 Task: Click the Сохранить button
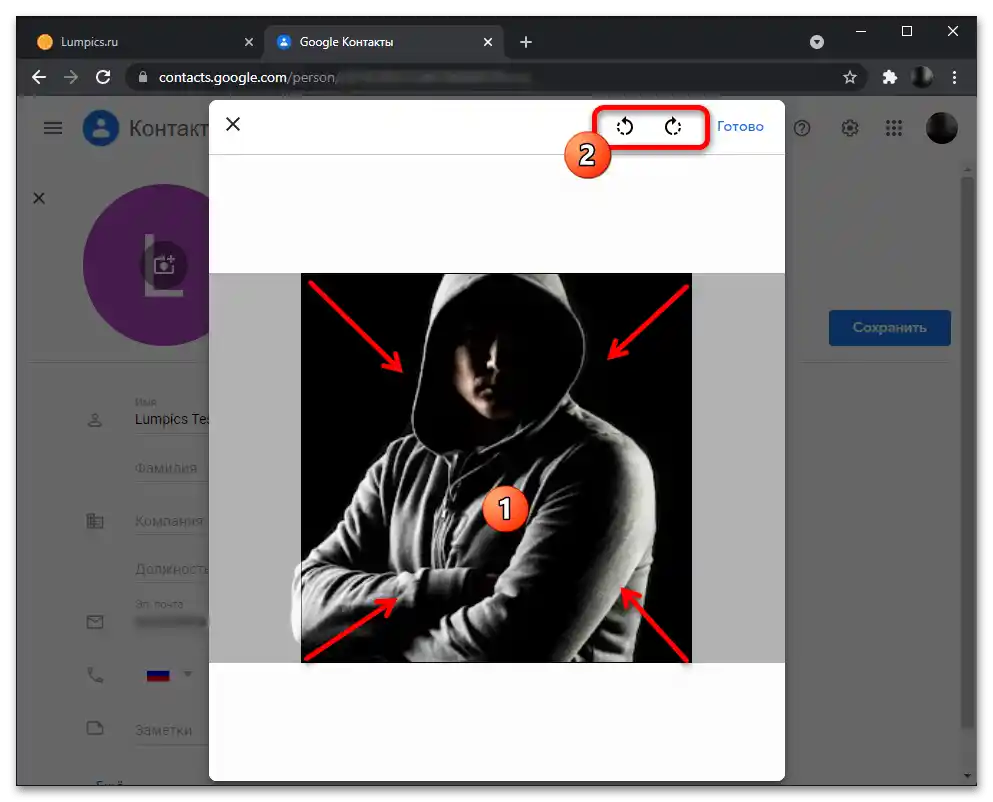(x=890, y=328)
